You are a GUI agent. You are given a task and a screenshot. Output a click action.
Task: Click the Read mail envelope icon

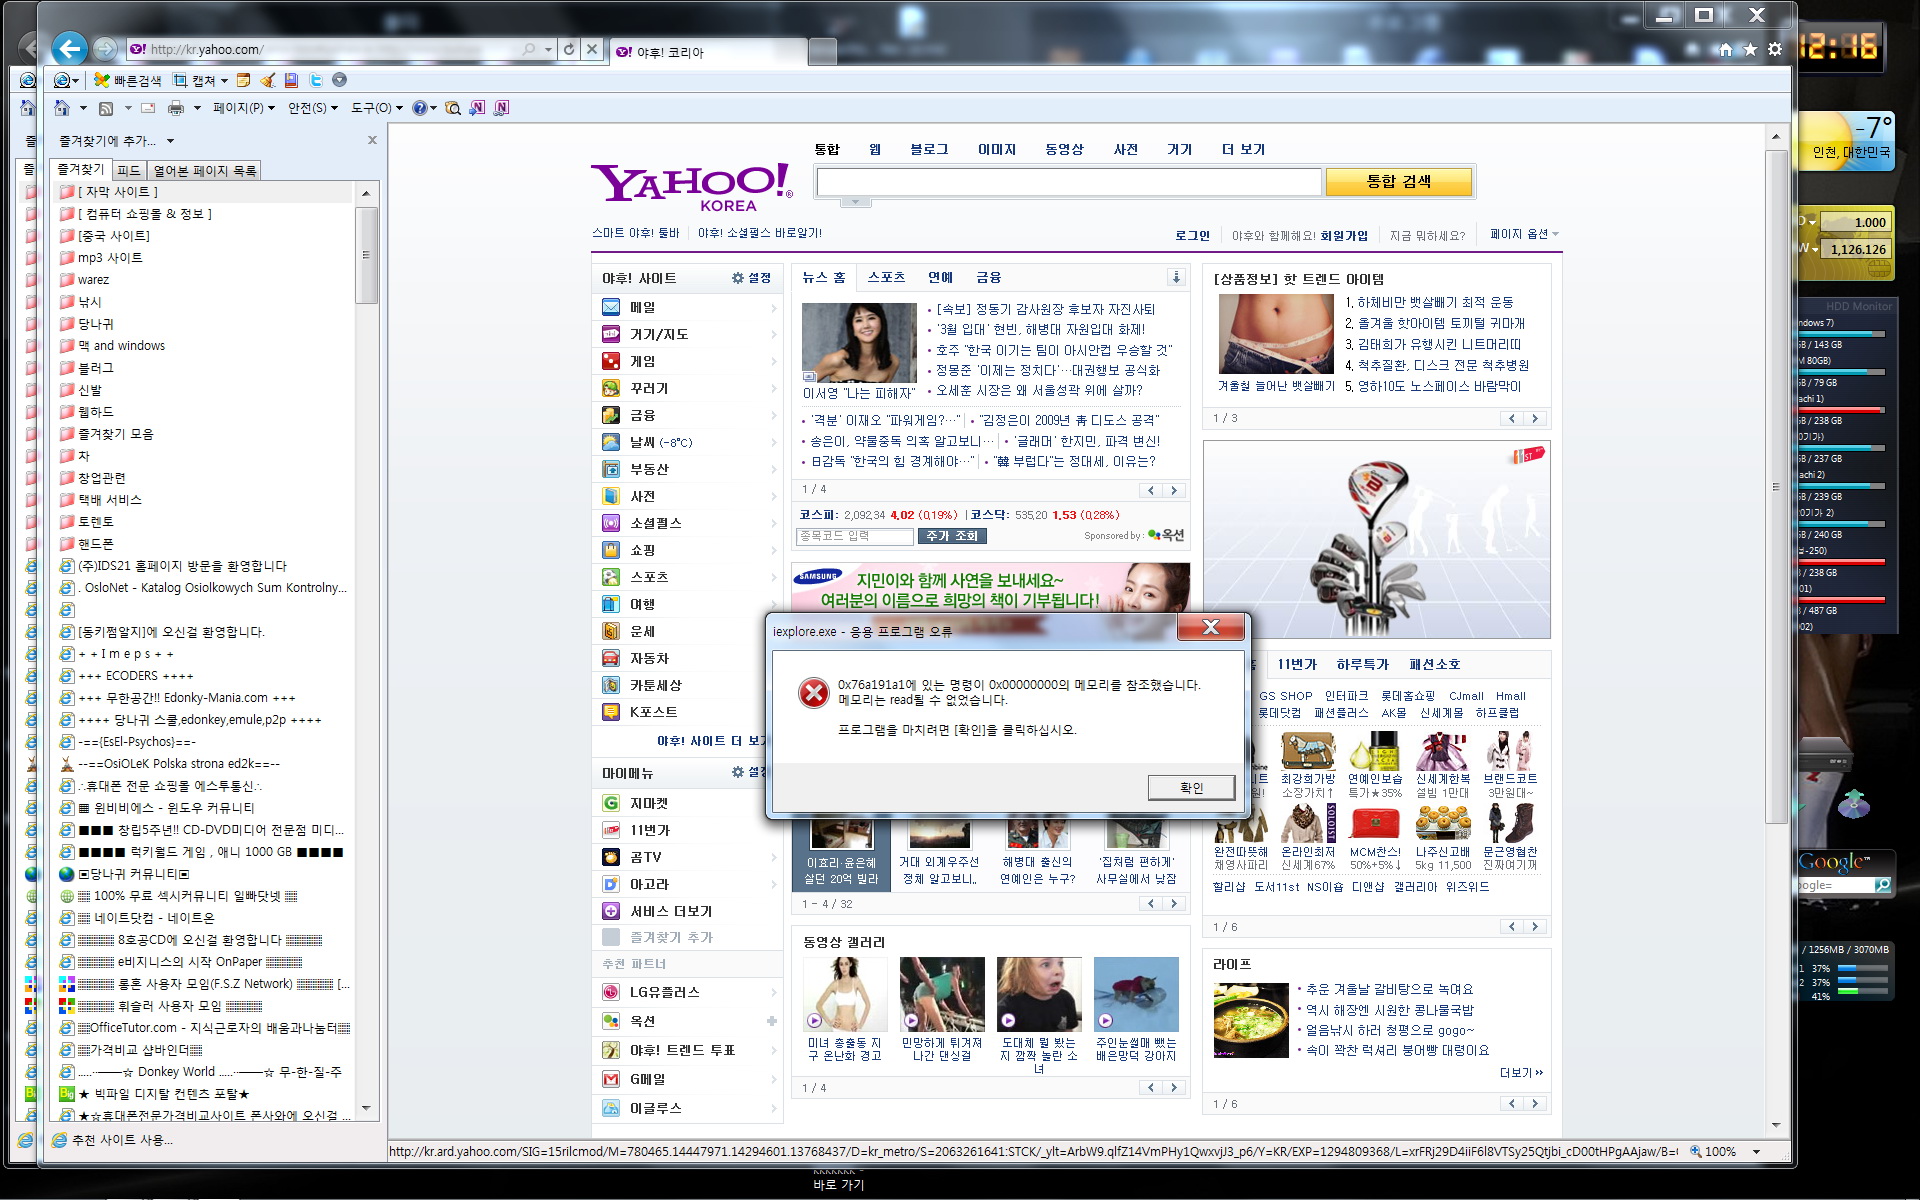(148, 108)
